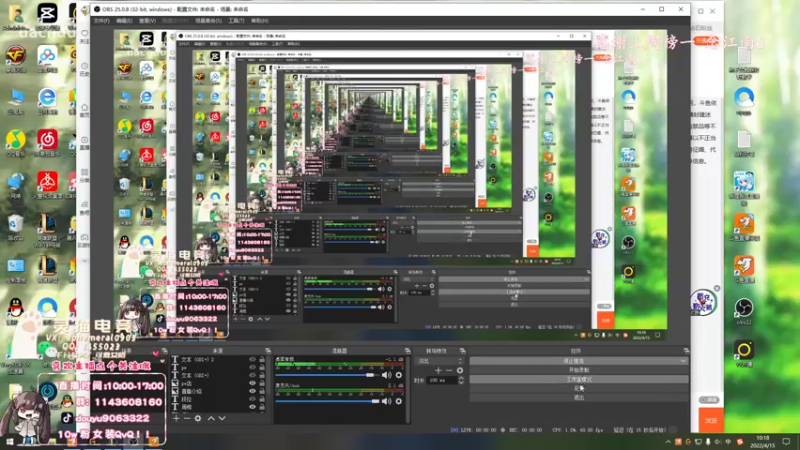Move selected source up with the arrow
The height and width of the screenshot is (450, 800).
pyautogui.click(x=211, y=418)
